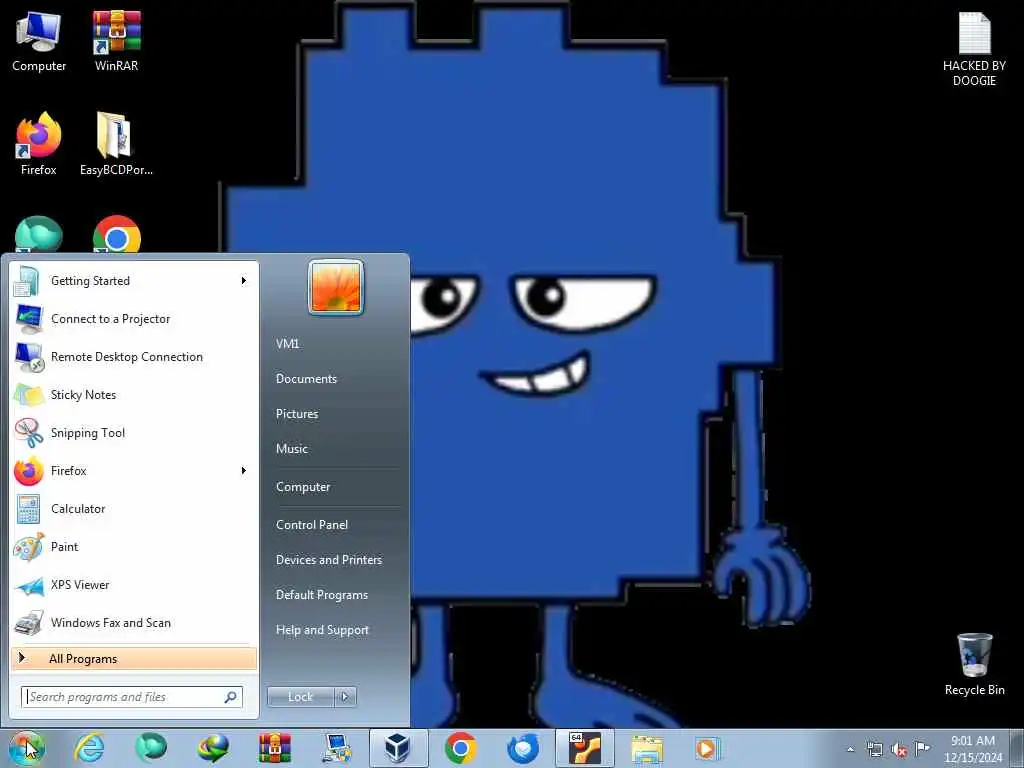Screen dimensions: 1024x768
Task: Click the network tray icon
Action: 874,749
